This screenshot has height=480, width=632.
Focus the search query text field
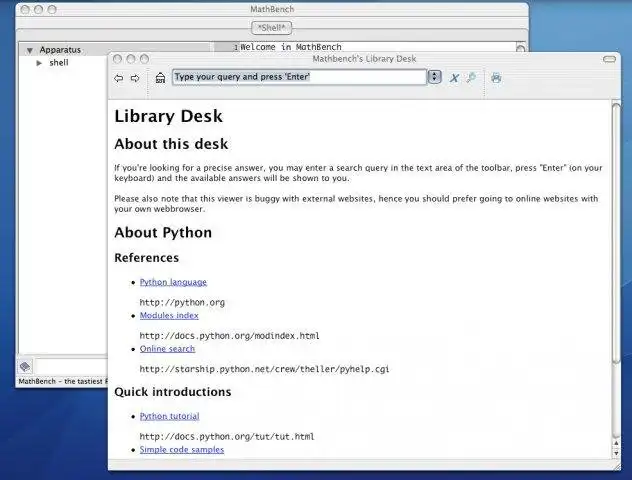[299, 77]
